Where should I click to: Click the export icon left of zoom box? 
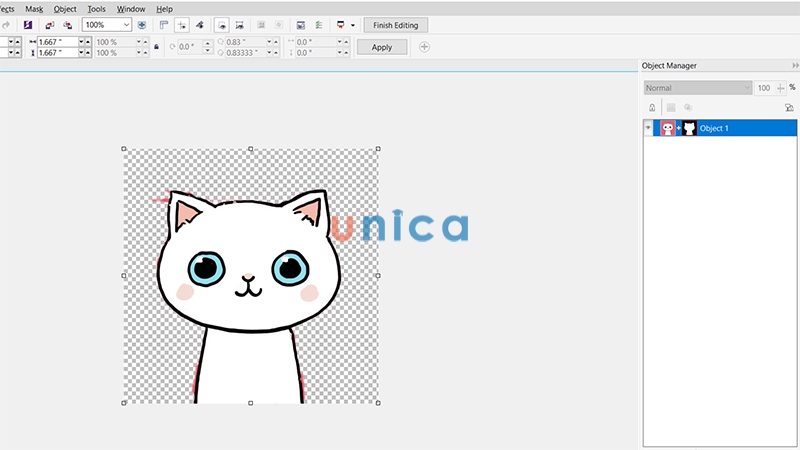click(67, 25)
